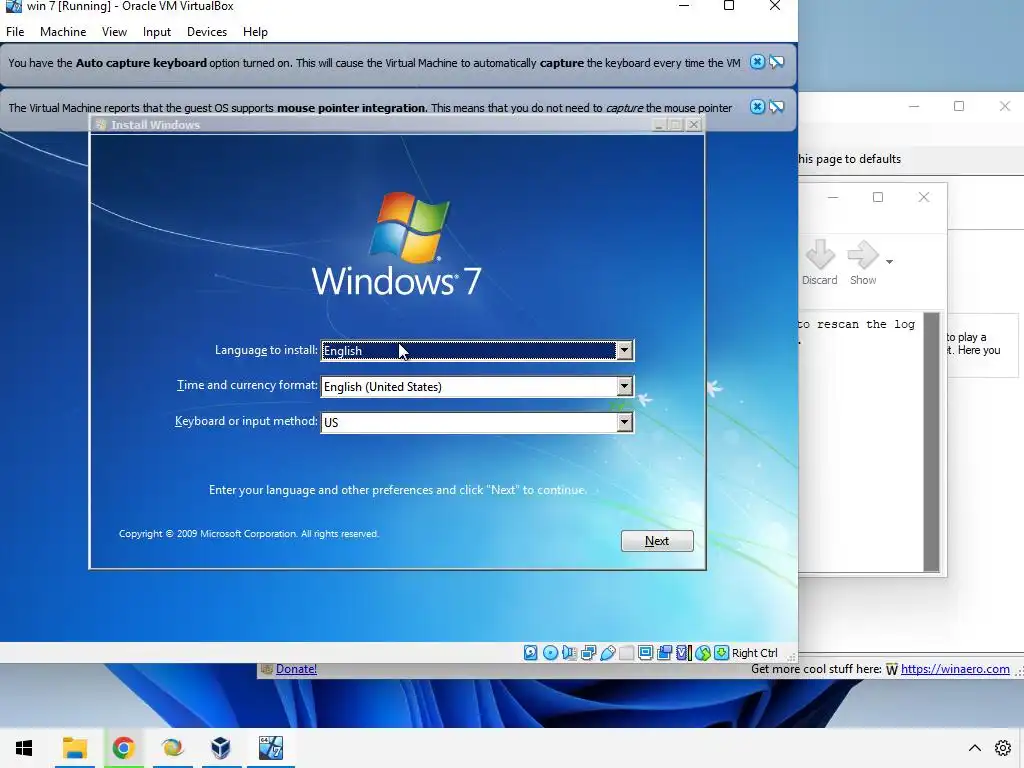Click the greyed shared folders status icon
The width and height of the screenshot is (1024, 768).
[626, 652]
